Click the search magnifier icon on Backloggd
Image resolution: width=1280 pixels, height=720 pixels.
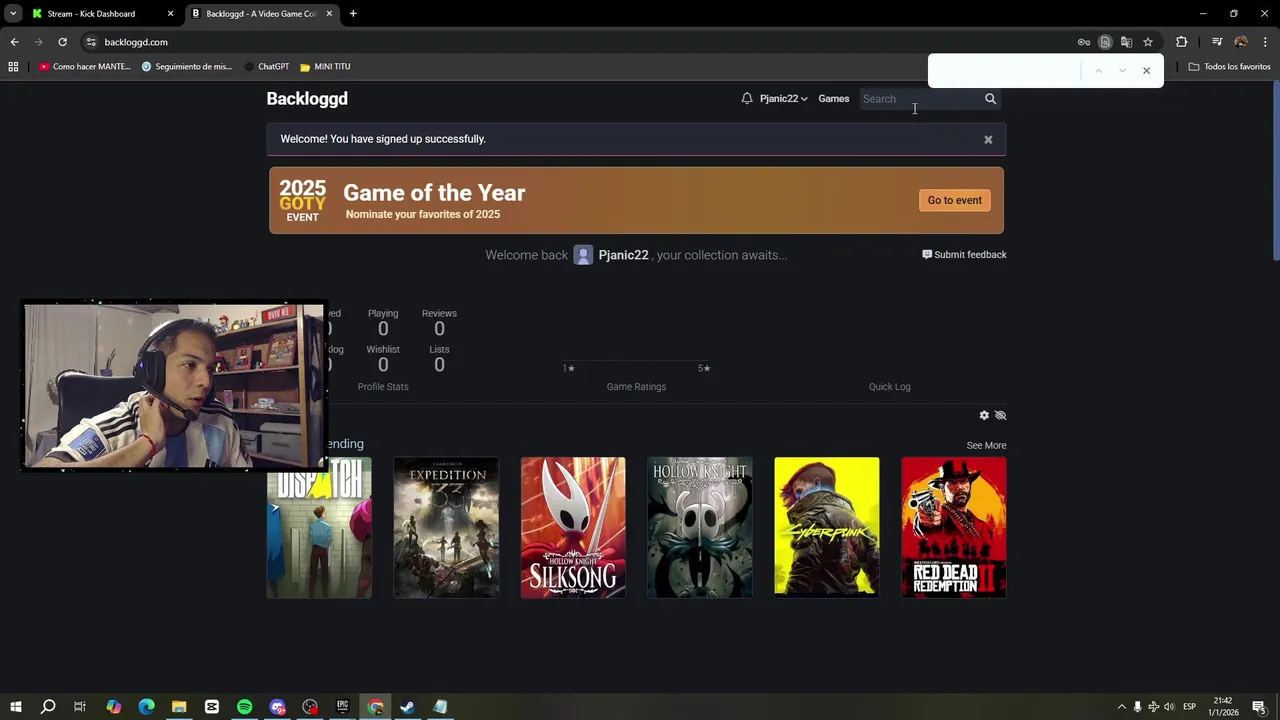[x=990, y=98]
